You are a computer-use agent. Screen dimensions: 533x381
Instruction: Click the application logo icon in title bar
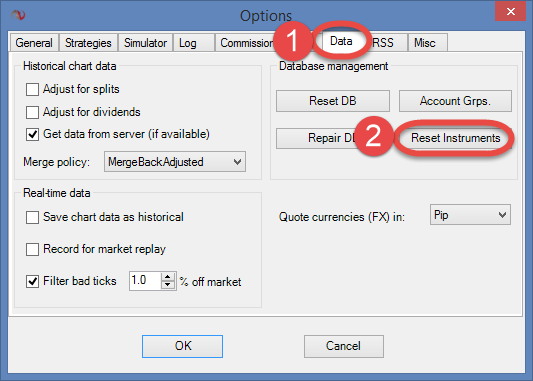pos(18,15)
